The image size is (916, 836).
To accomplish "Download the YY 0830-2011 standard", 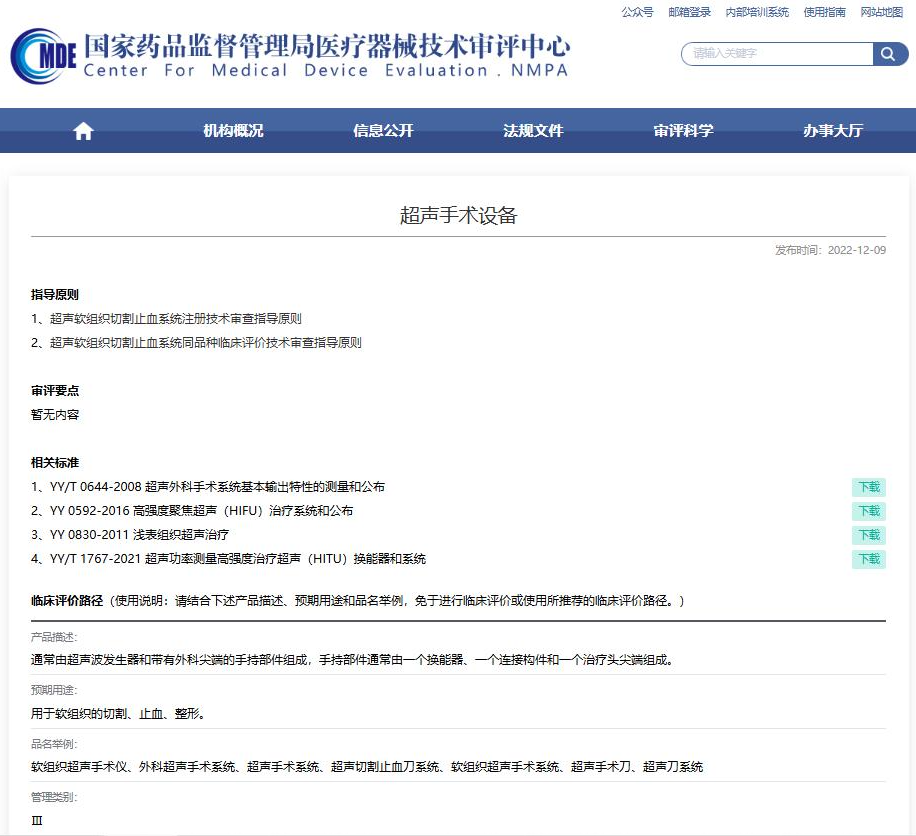I will pyautogui.click(x=868, y=535).
